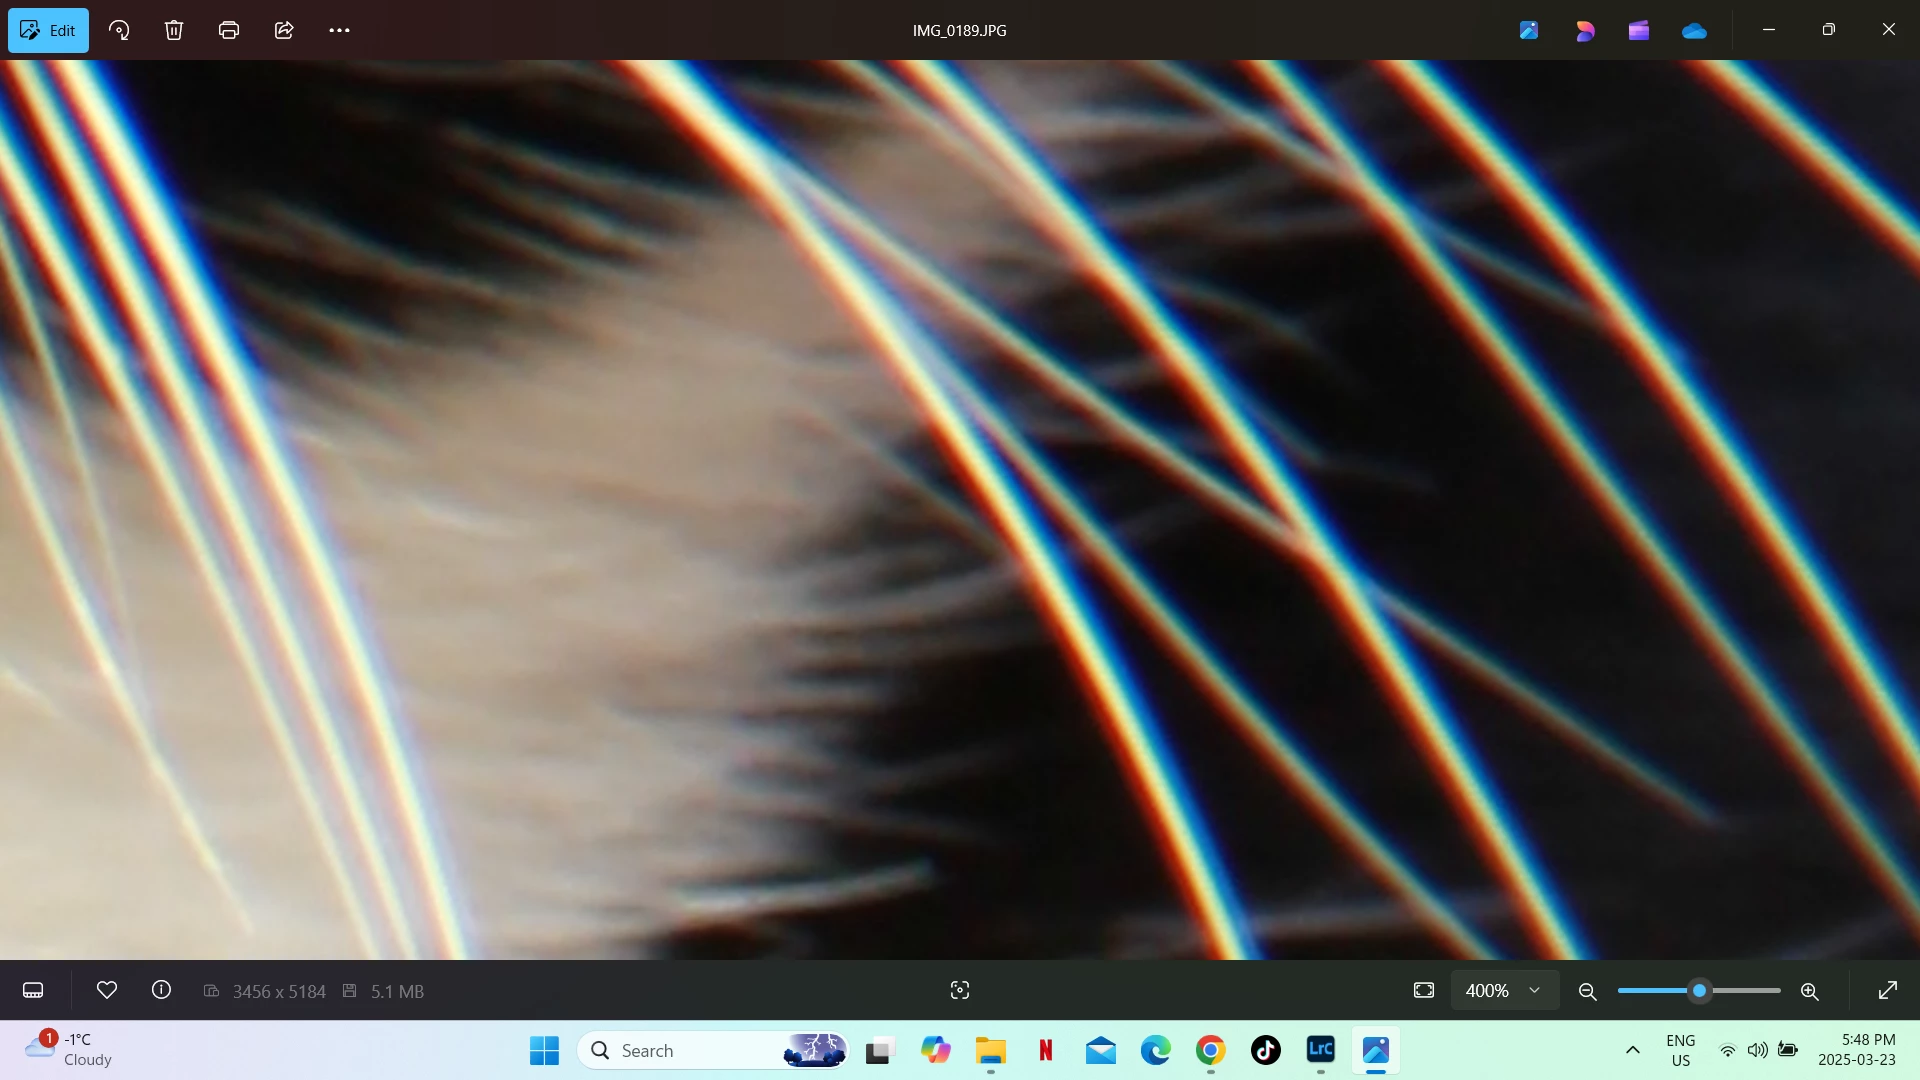Expand the 400% zoom level dropdown
The height and width of the screenshot is (1080, 1920).
[1504, 991]
